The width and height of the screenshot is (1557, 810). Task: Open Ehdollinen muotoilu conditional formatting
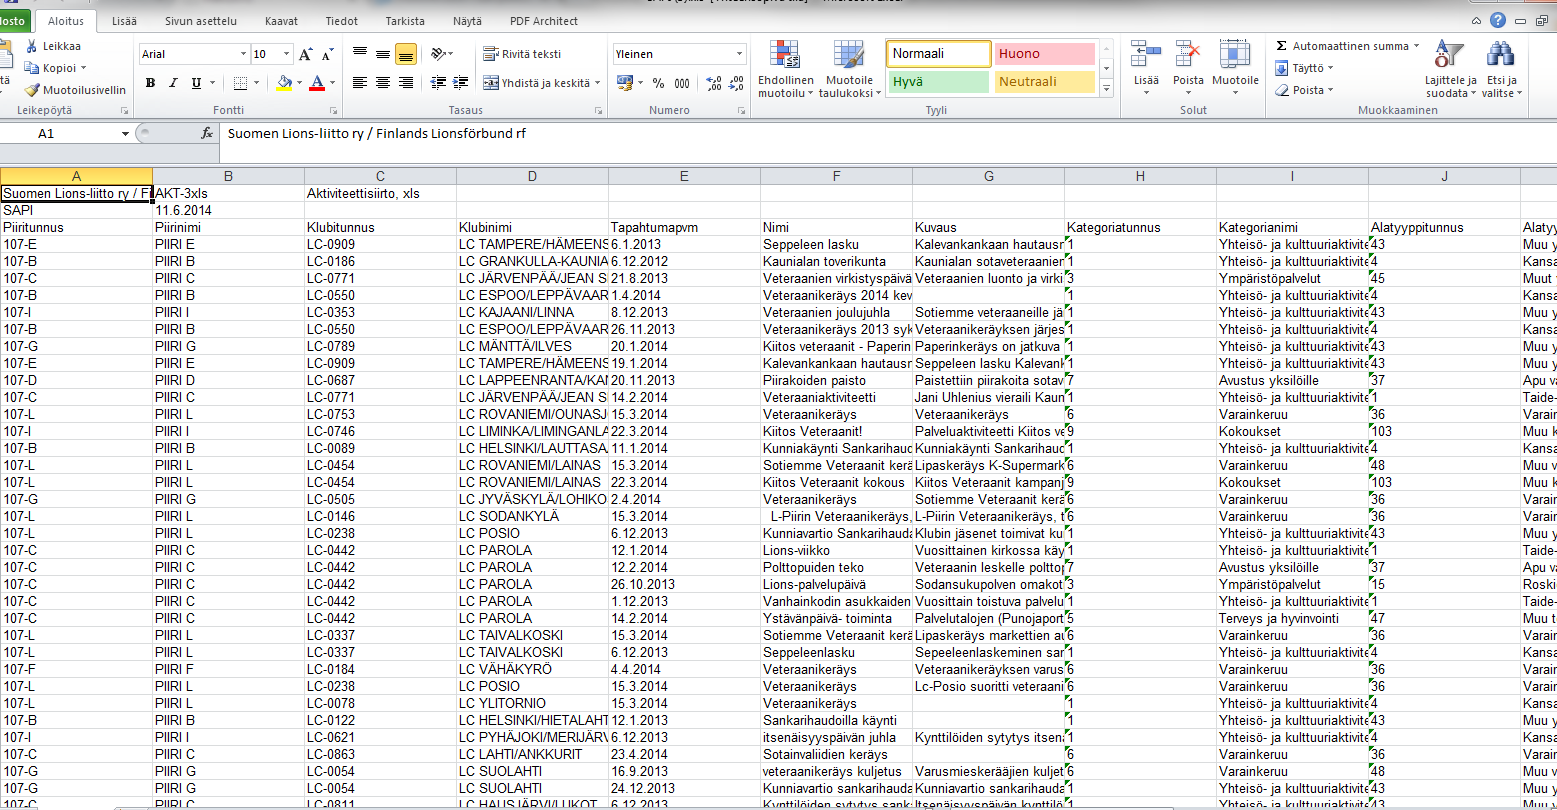click(786, 70)
